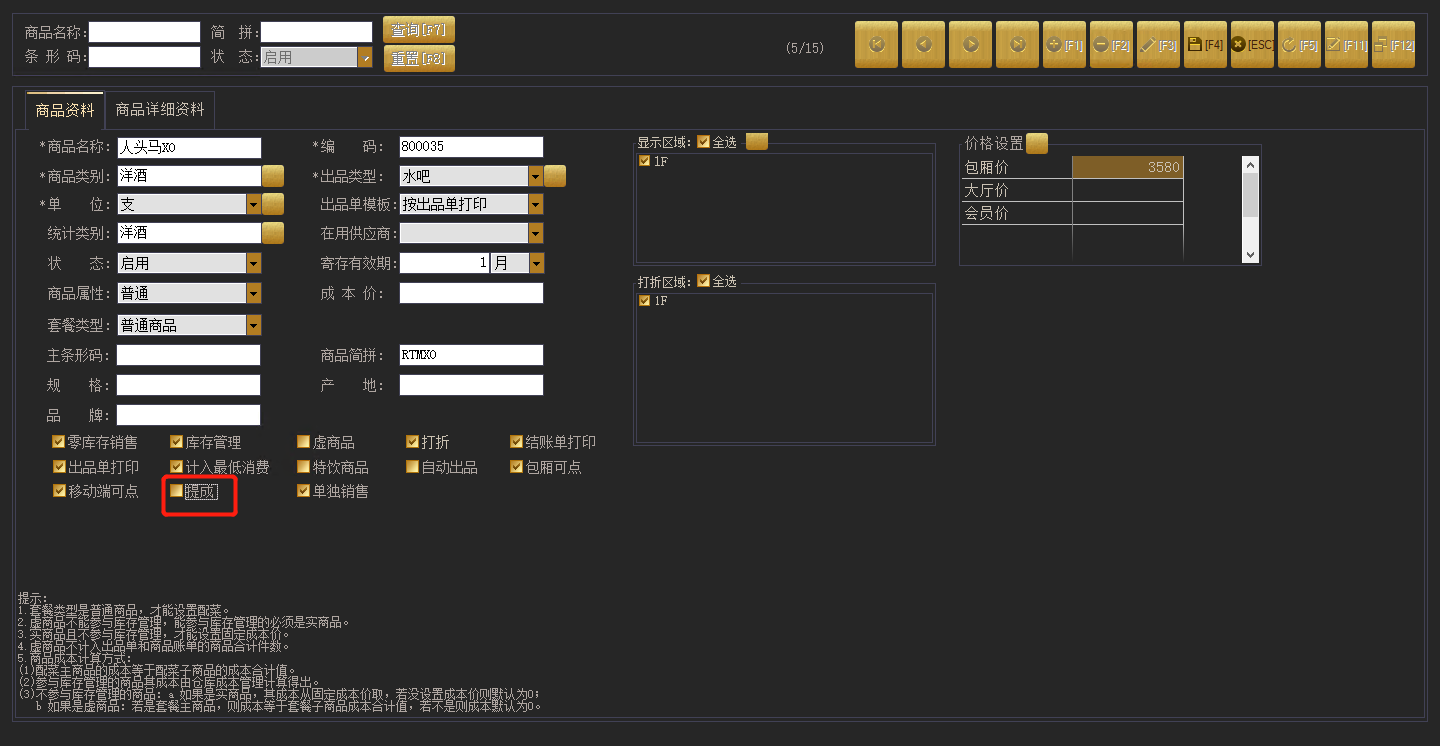
Task: Click the 查询[F7] button
Action: (419, 30)
